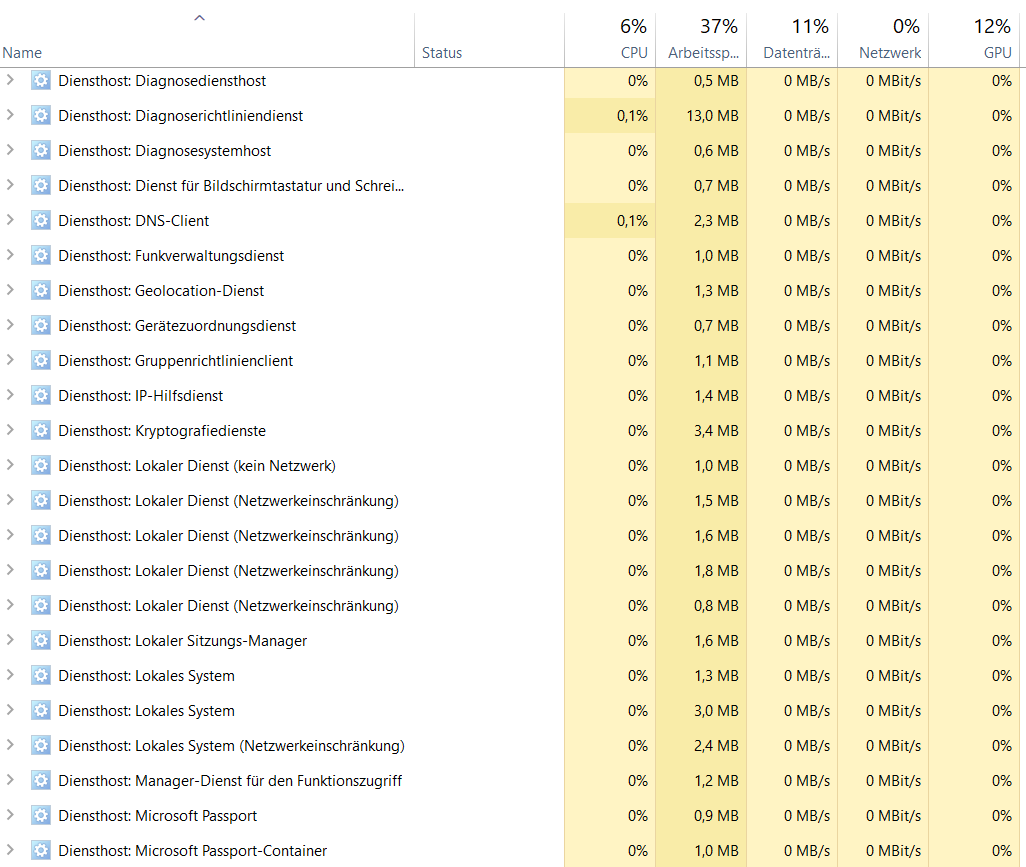Viewport: 1026px width, 867px height.
Task: Select the icon next to Diensthost: Microsoft Passport
Action: coord(41,815)
